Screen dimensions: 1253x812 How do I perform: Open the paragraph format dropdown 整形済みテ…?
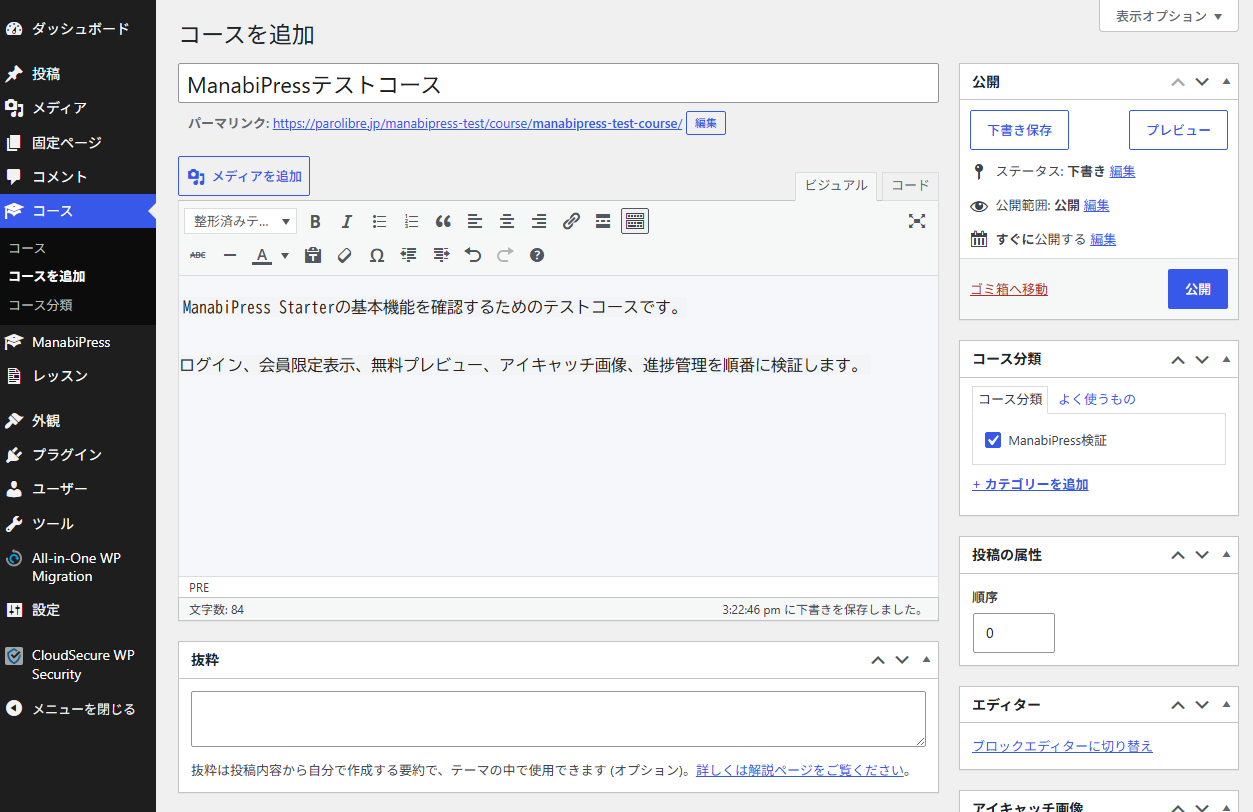pos(240,221)
